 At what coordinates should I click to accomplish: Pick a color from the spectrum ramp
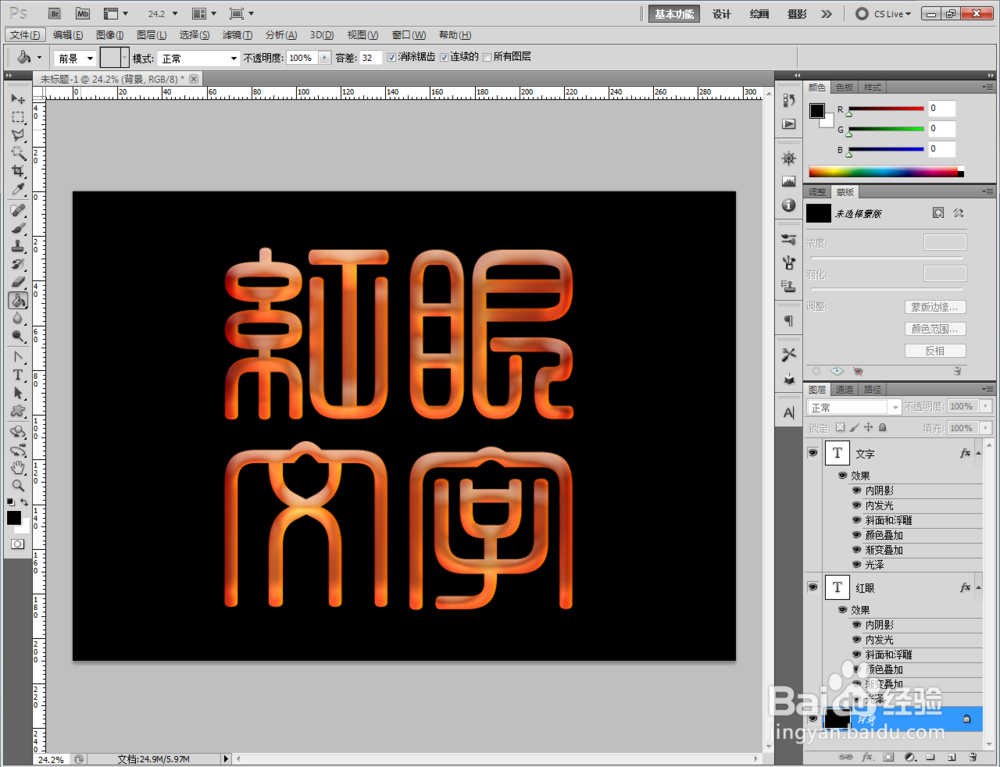click(886, 172)
